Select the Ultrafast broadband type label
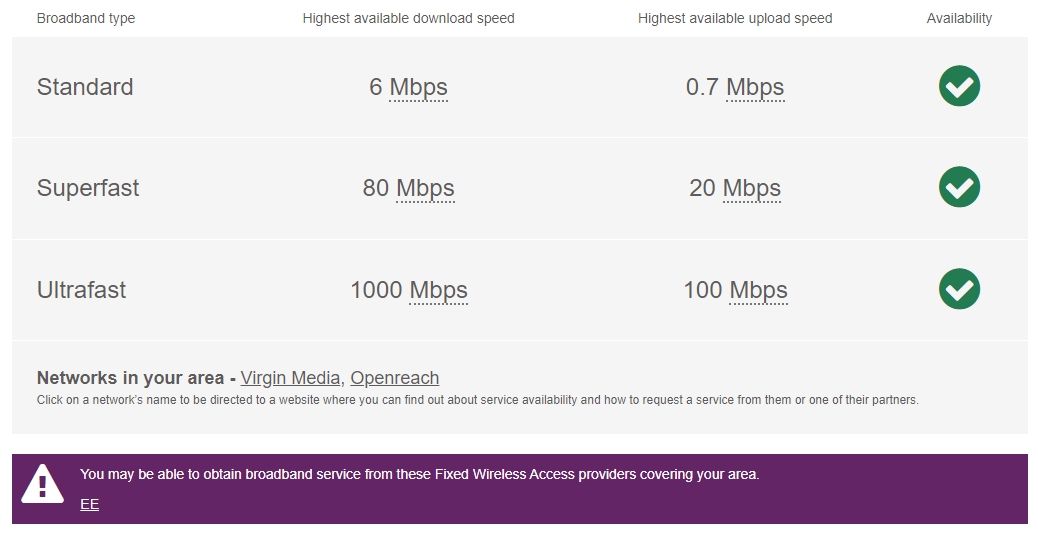The width and height of the screenshot is (1038, 537). pos(82,290)
